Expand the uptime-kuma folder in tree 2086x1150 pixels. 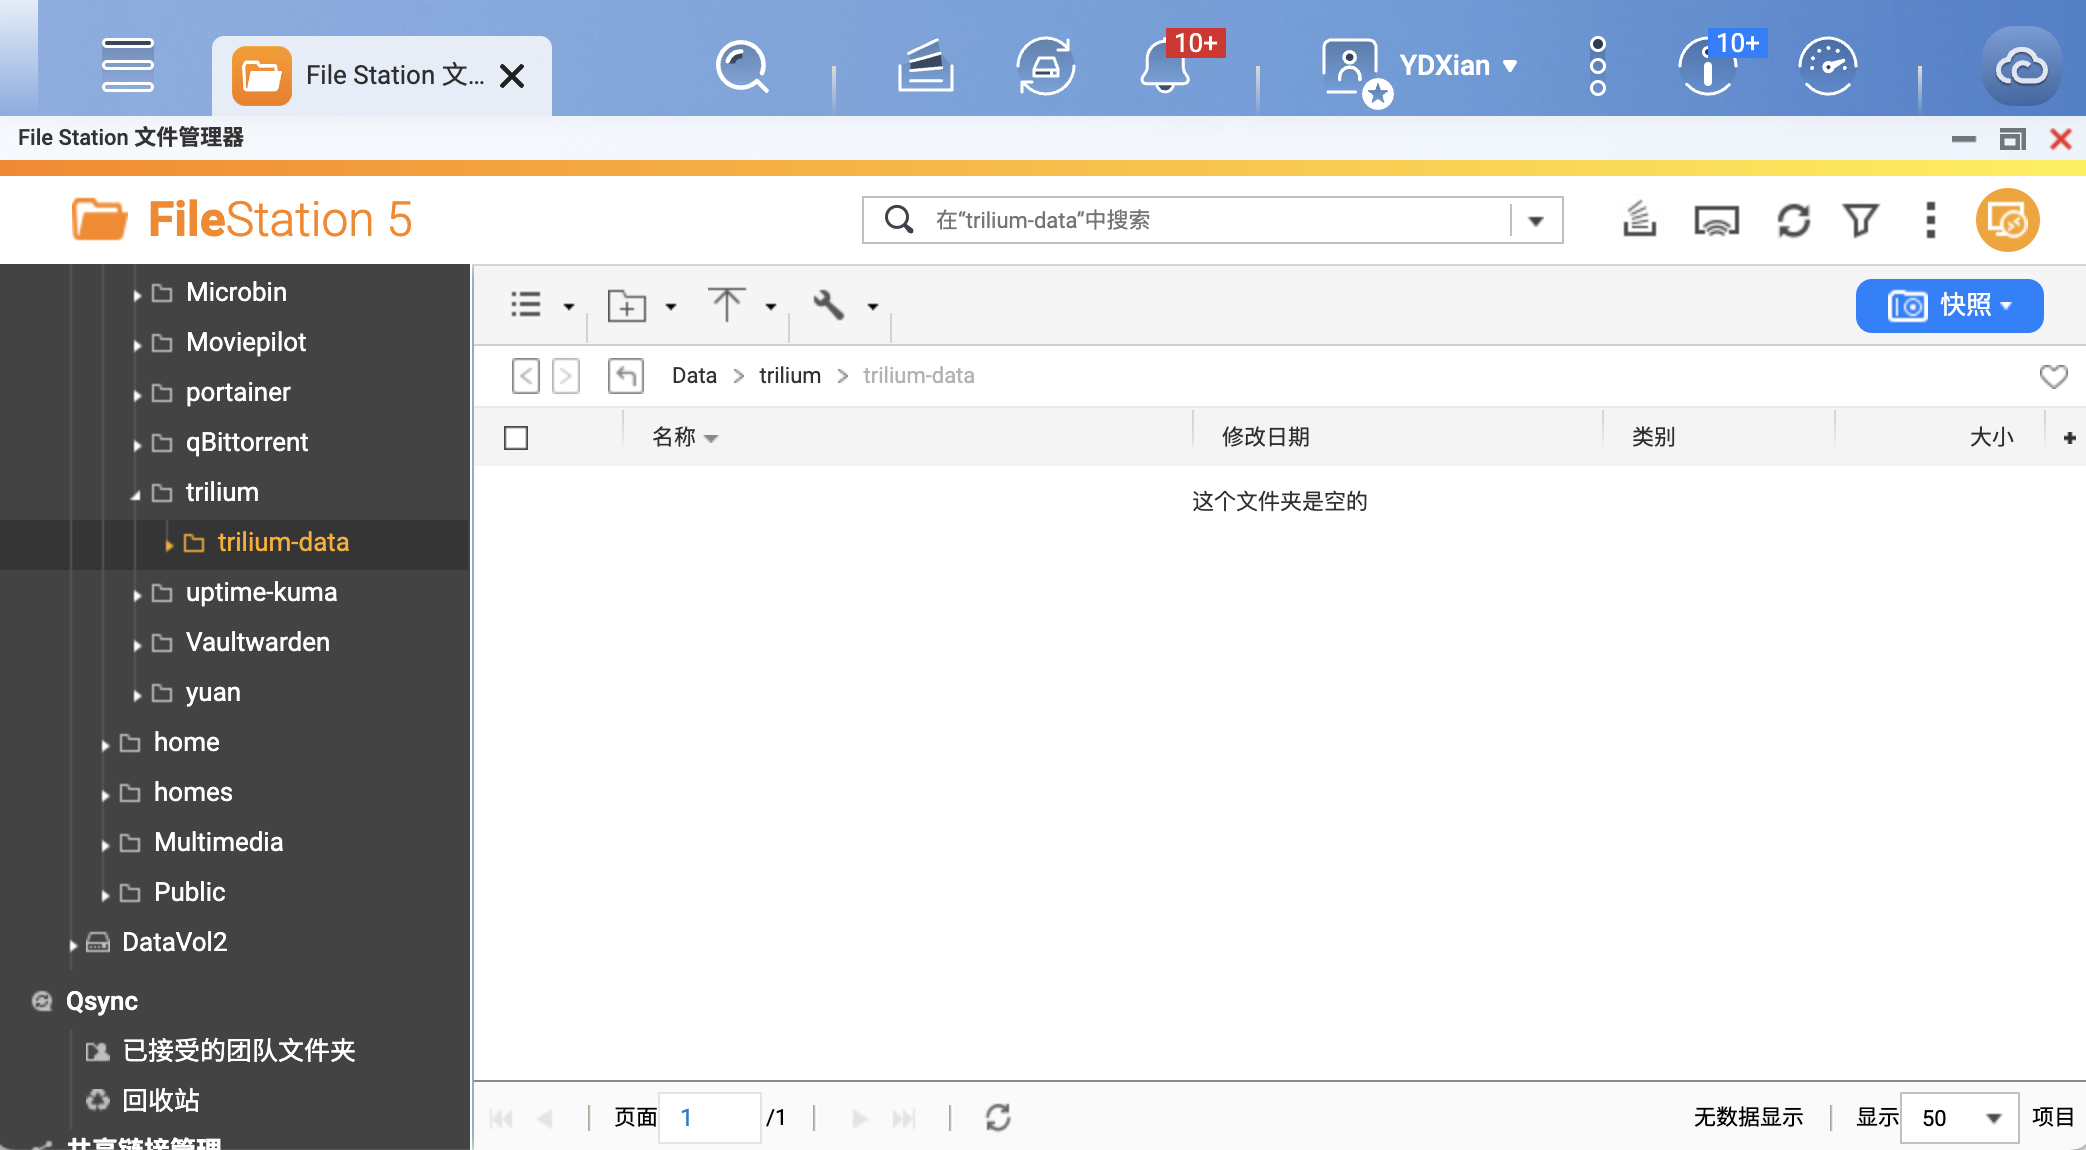(137, 594)
